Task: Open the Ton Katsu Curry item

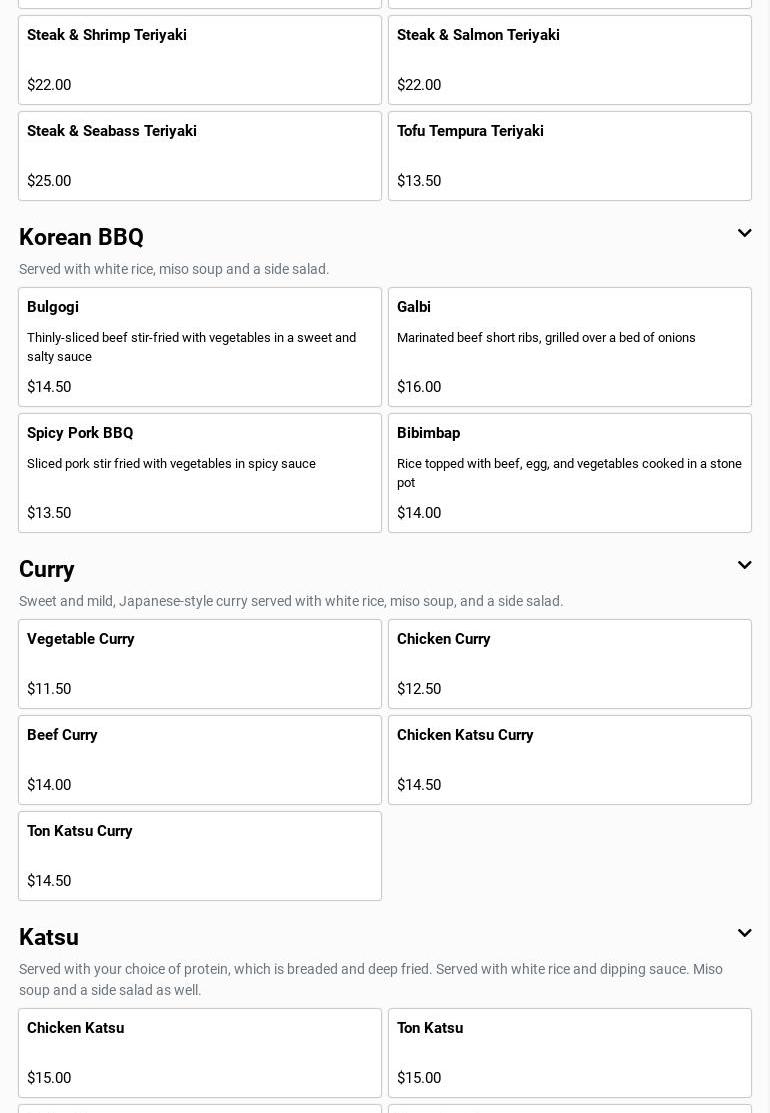Action: pos(200,856)
